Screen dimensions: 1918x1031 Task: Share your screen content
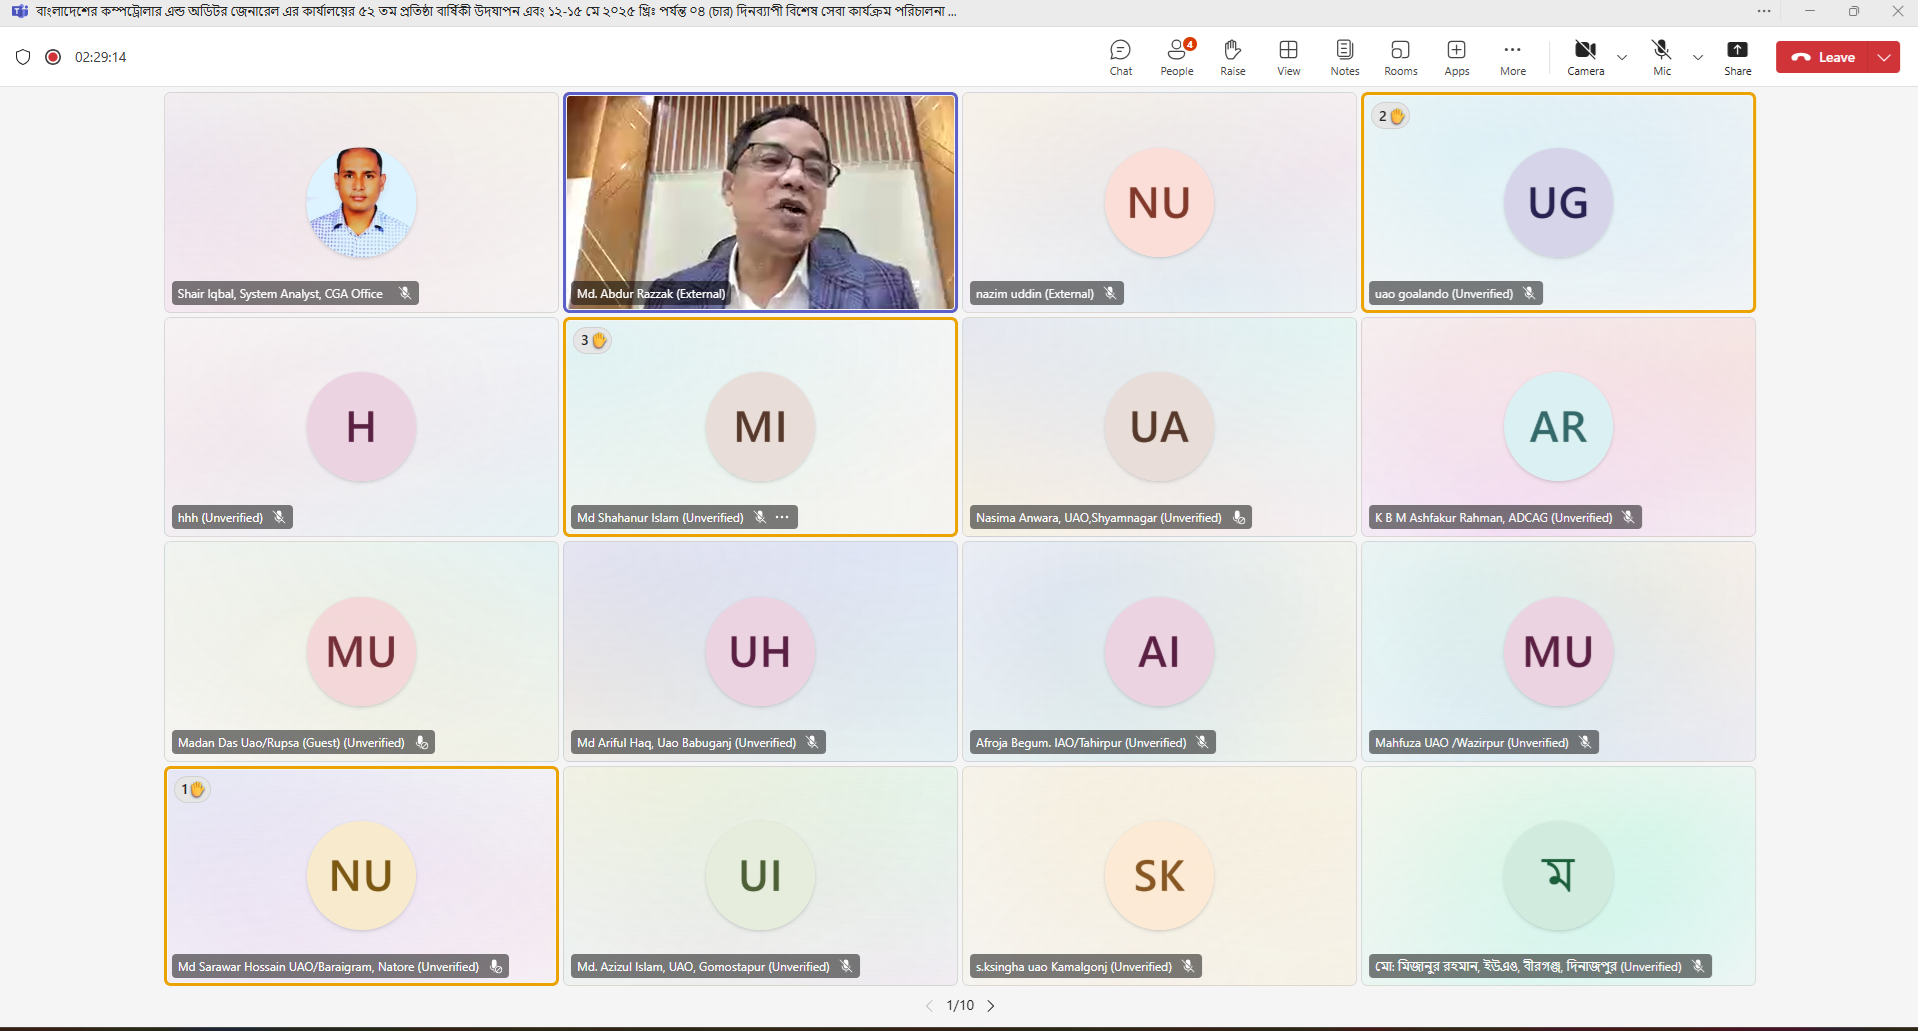(x=1737, y=57)
